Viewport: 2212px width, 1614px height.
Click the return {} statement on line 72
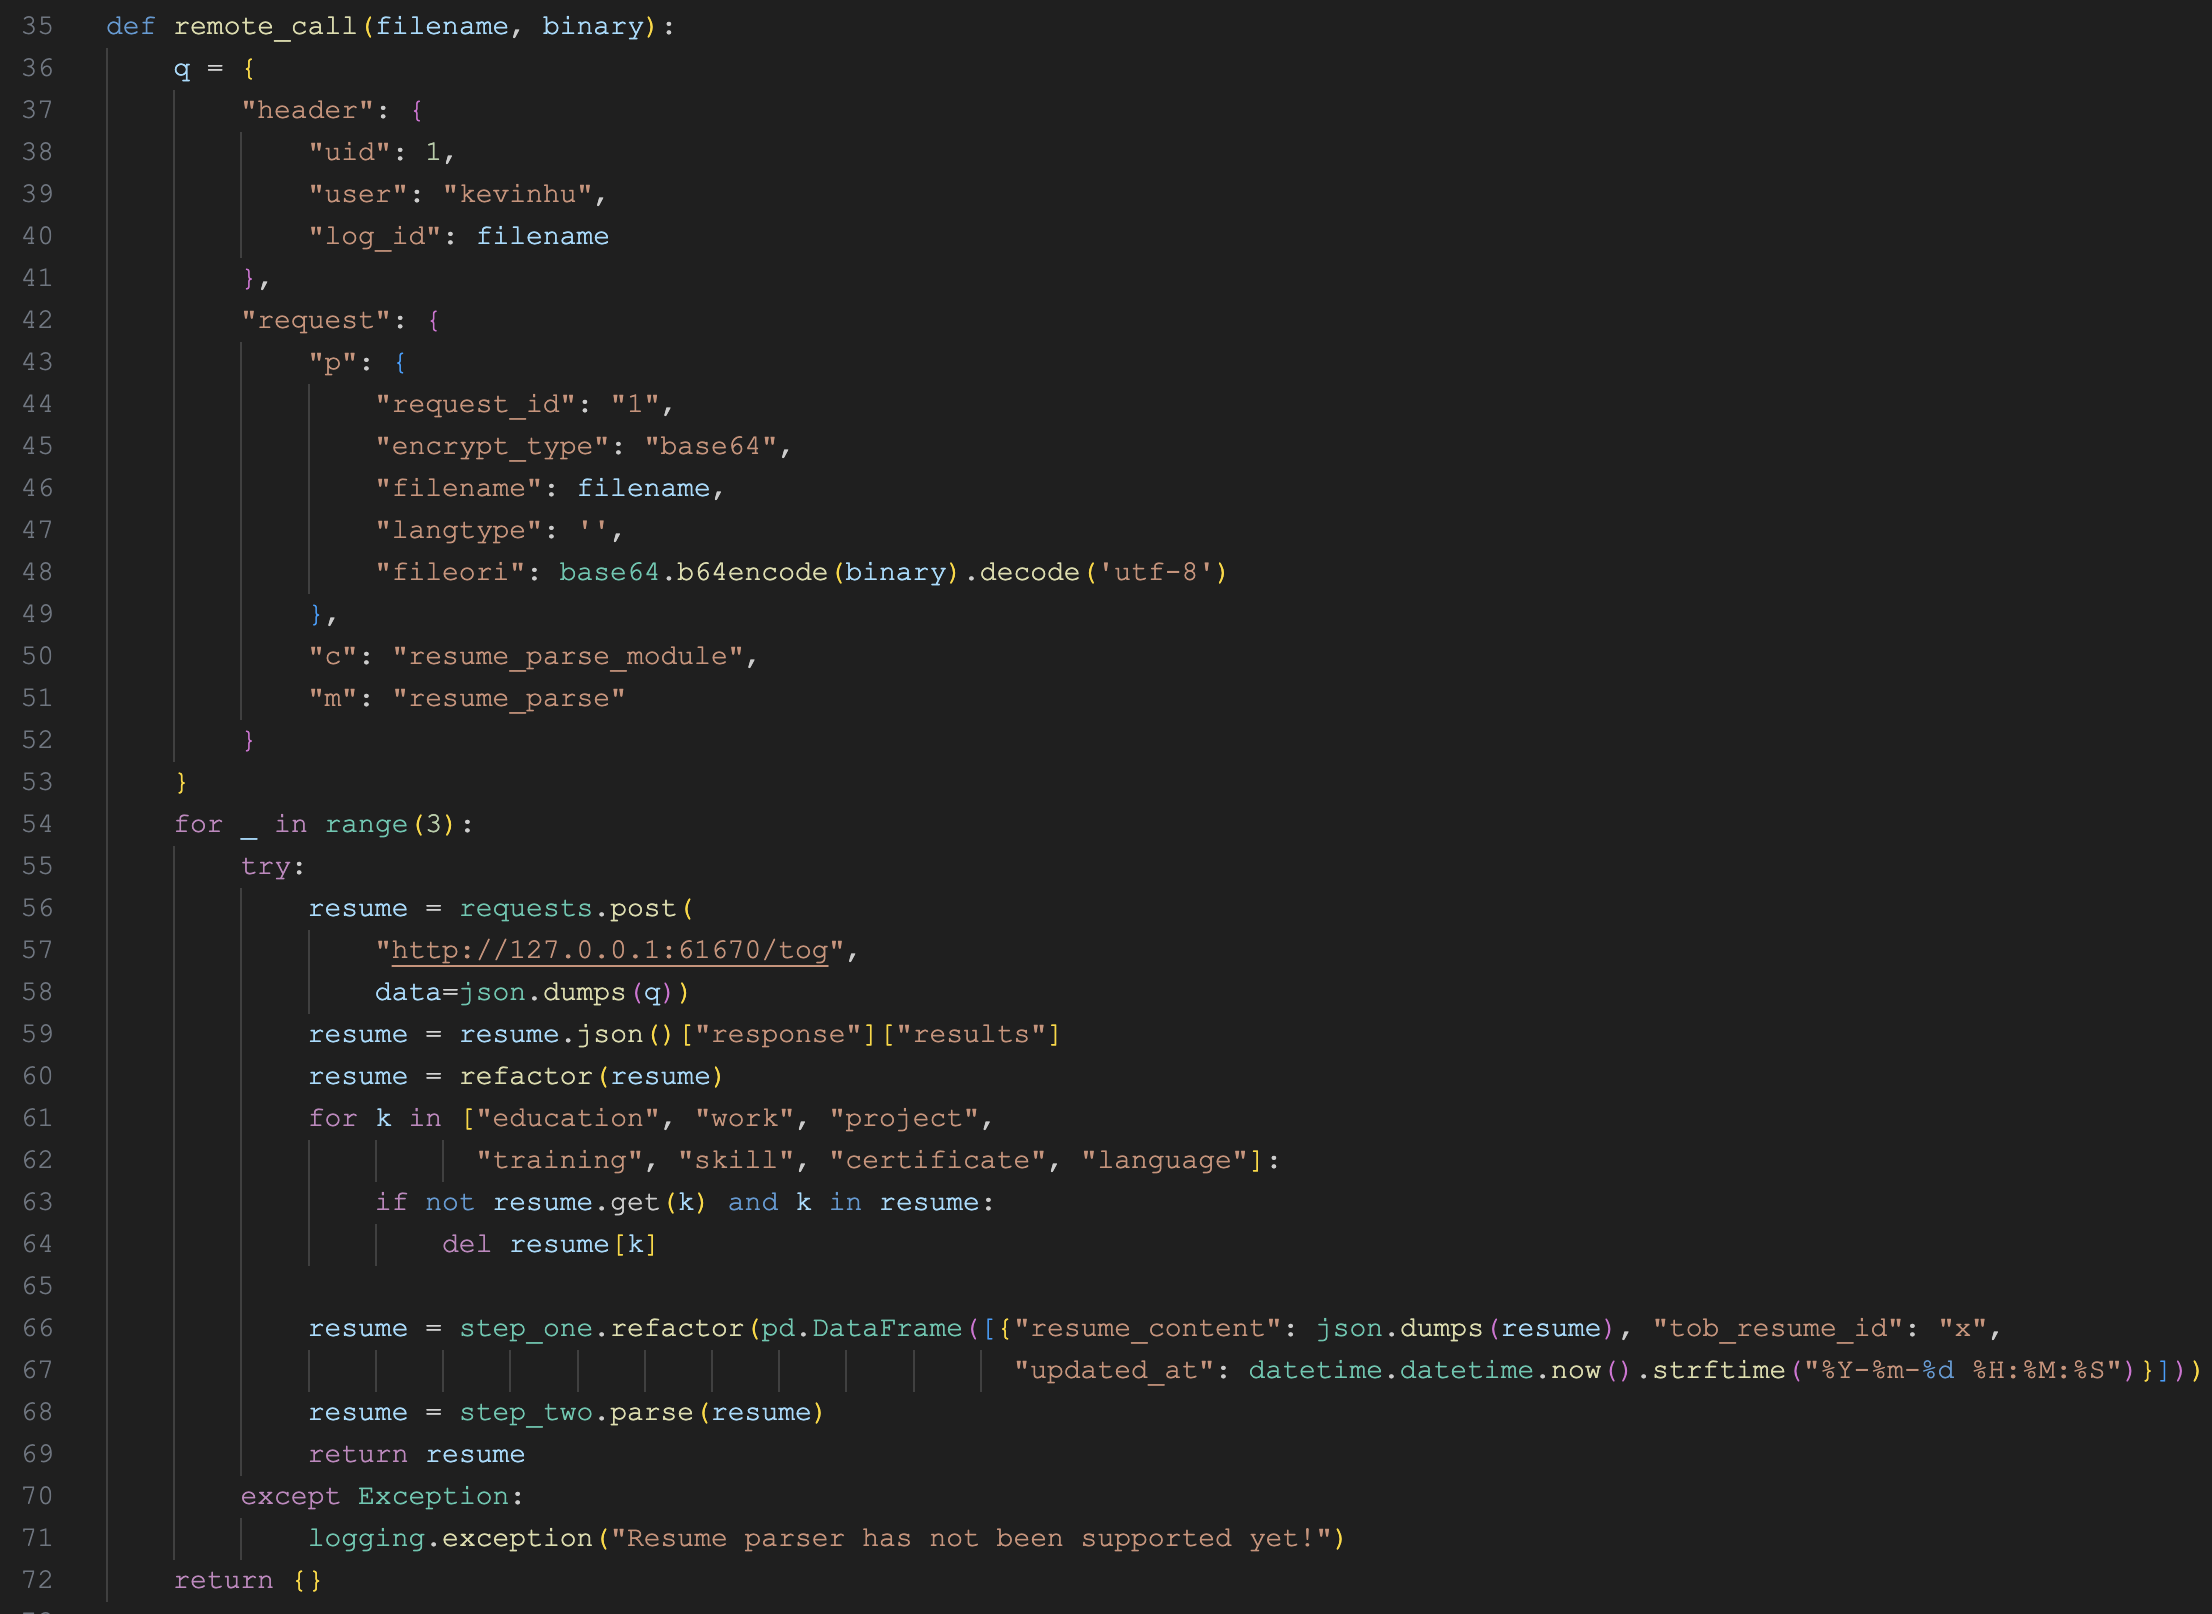tap(248, 1580)
